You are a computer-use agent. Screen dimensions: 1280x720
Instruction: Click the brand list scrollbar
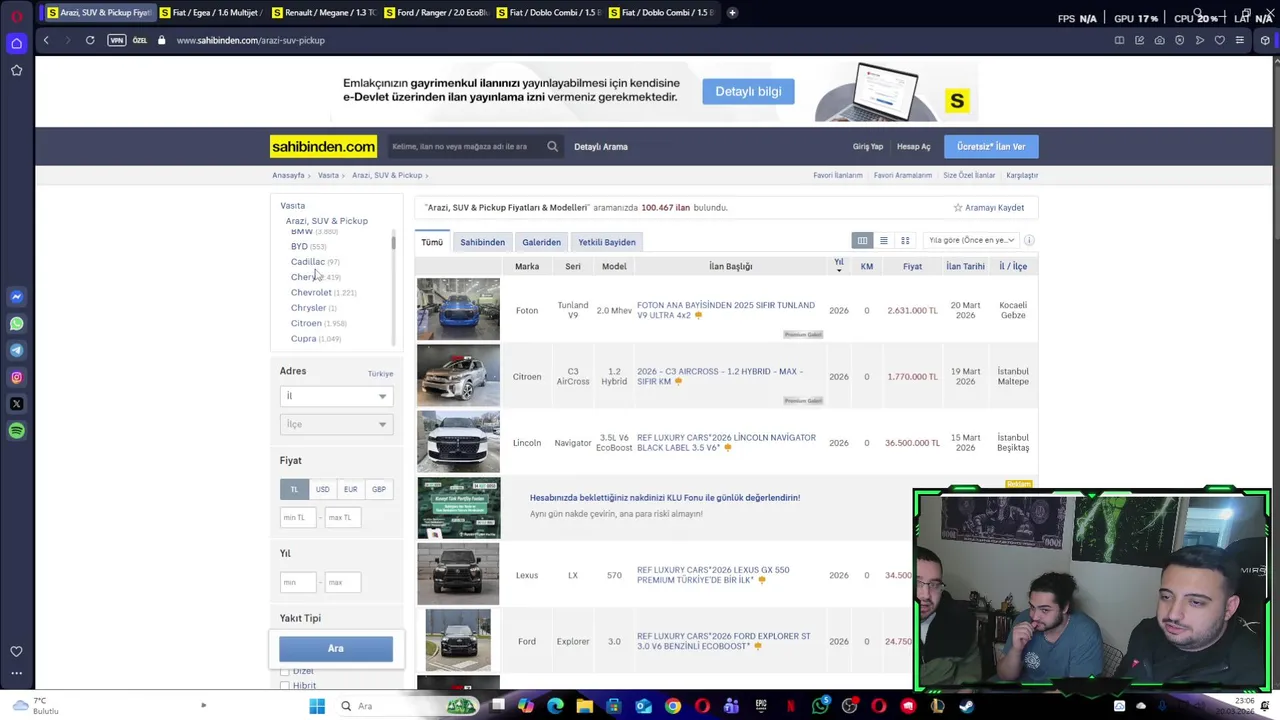pos(394,243)
